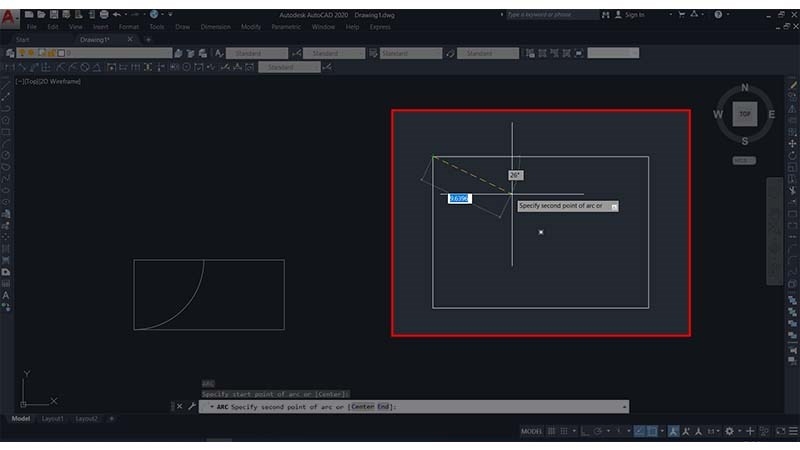Click the command line customize wrench icon
Image resolution: width=800 pixels, height=450 pixels.
pos(192,407)
